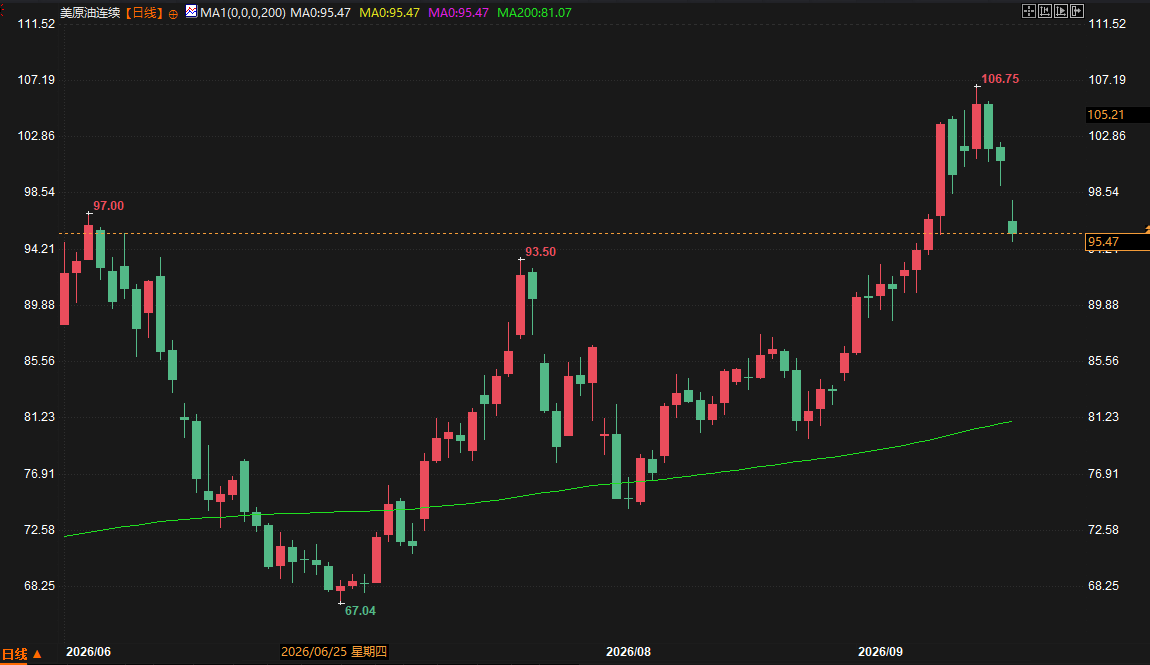Click the 89.88 value on left axis
This screenshot has height=665, width=1150.
[40, 304]
